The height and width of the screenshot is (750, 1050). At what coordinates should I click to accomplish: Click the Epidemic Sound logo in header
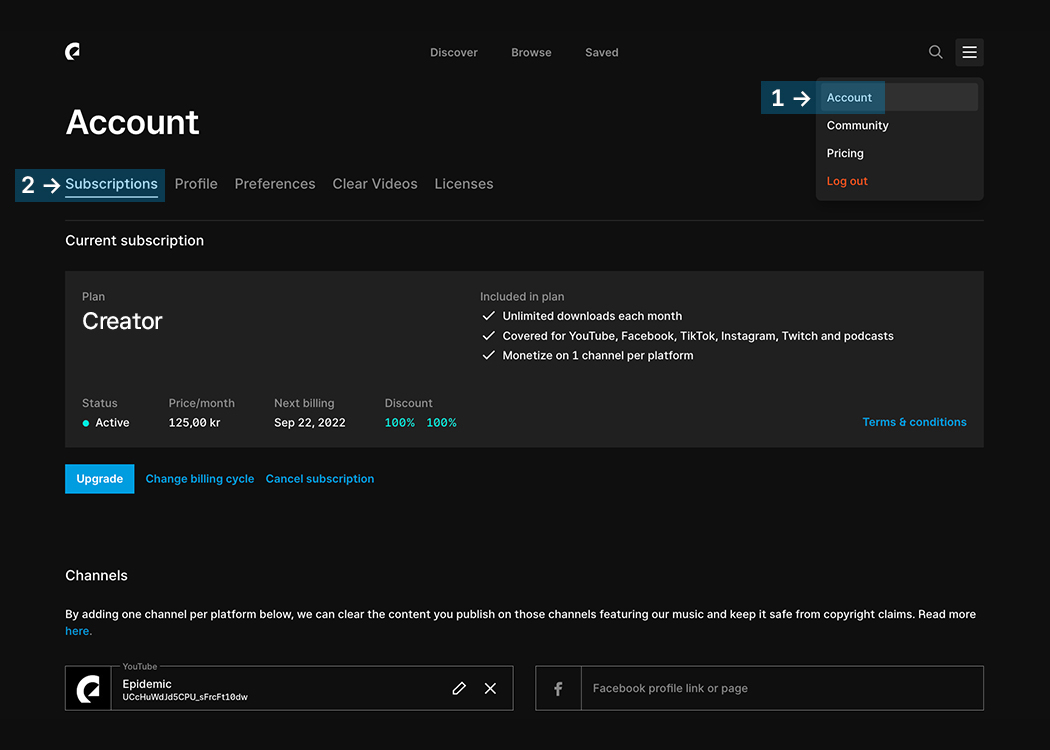pyautogui.click(x=73, y=52)
